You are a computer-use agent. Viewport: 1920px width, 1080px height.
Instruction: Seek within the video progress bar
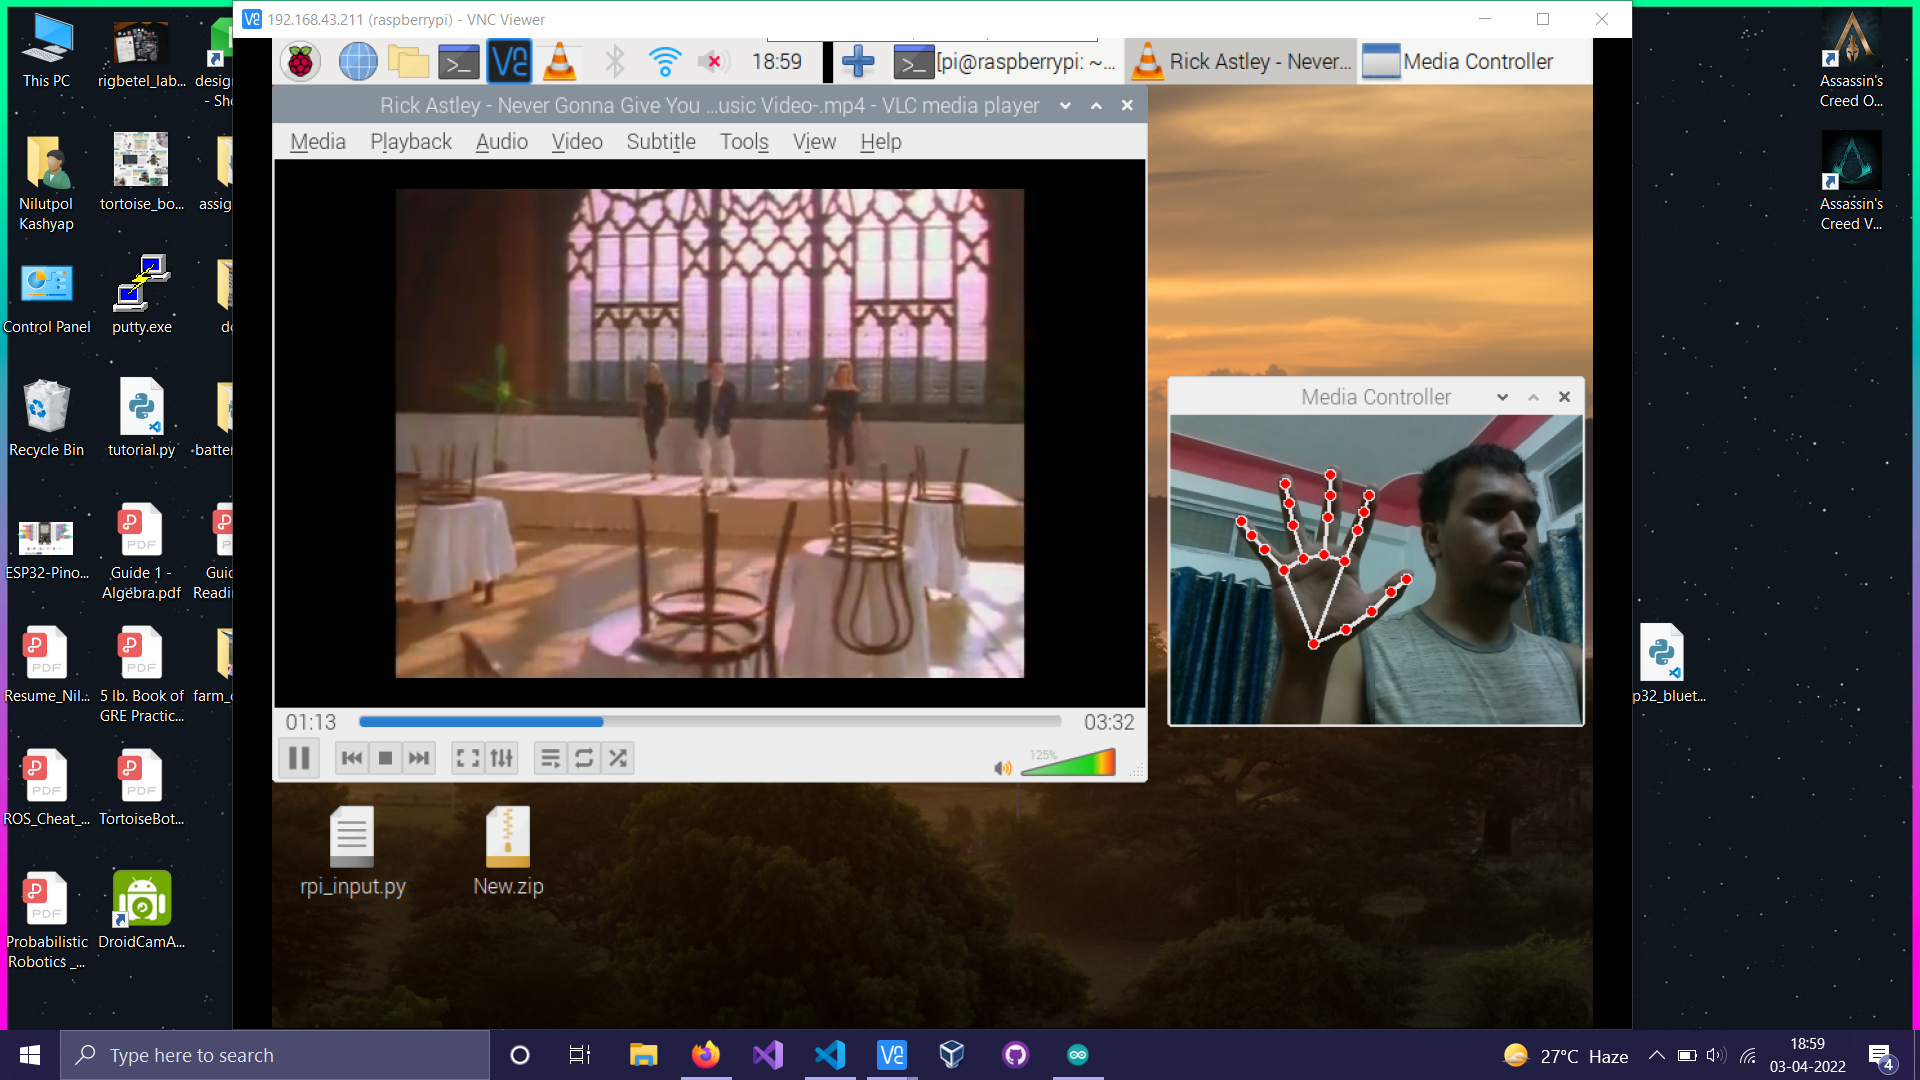[x=710, y=721]
